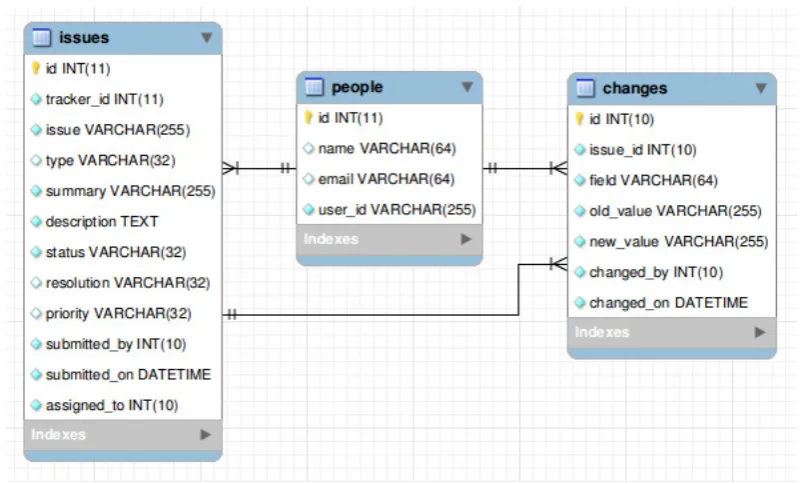The image size is (805, 484).
Task: Select the 'description TEXT' column text
Action: coord(102,222)
